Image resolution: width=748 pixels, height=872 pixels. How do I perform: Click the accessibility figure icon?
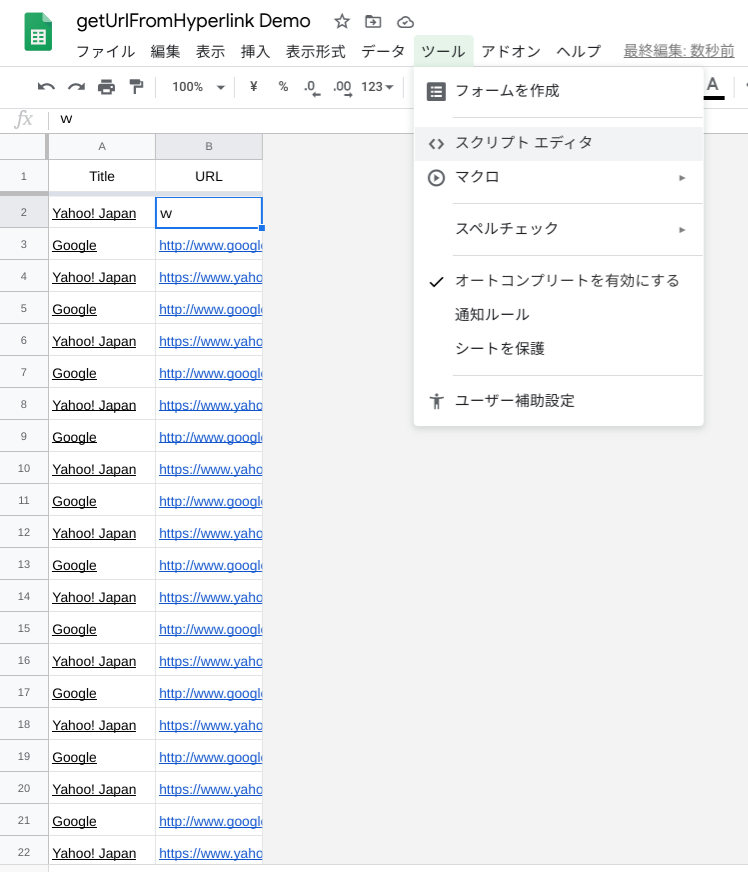[x=437, y=401]
